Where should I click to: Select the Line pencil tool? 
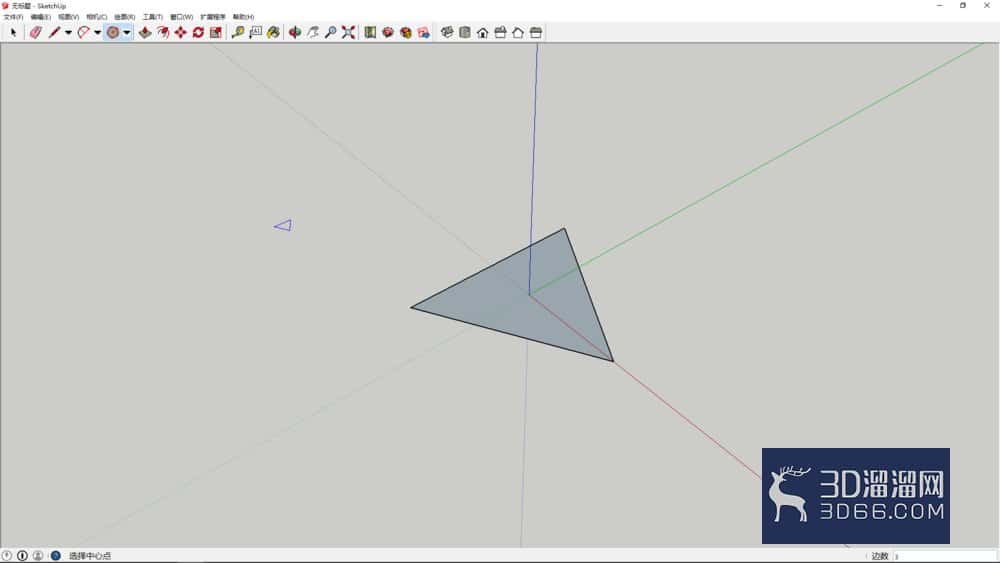click(x=54, y=33)
